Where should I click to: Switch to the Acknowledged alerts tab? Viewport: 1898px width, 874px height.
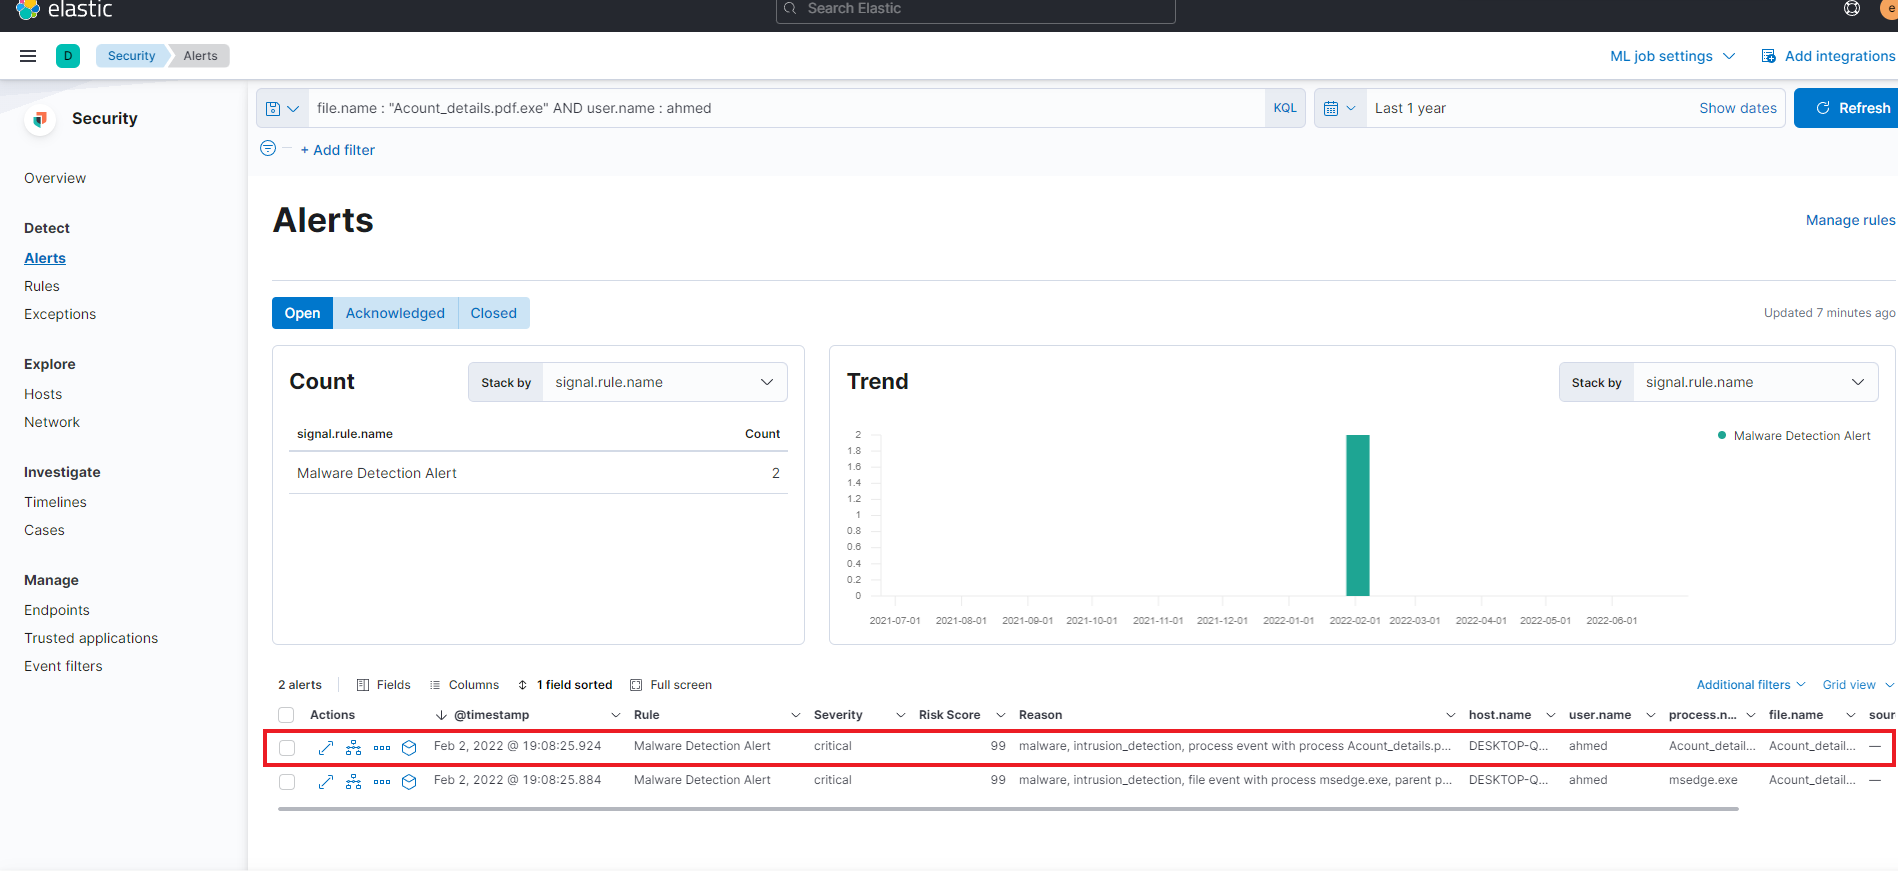pos(395,313)
